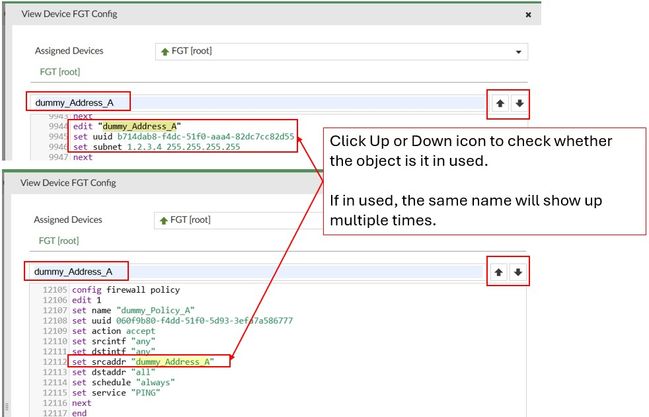
Task: Close the top View Device FGT Config dialog
Action: pyautogui.click(x=528, y=14)
